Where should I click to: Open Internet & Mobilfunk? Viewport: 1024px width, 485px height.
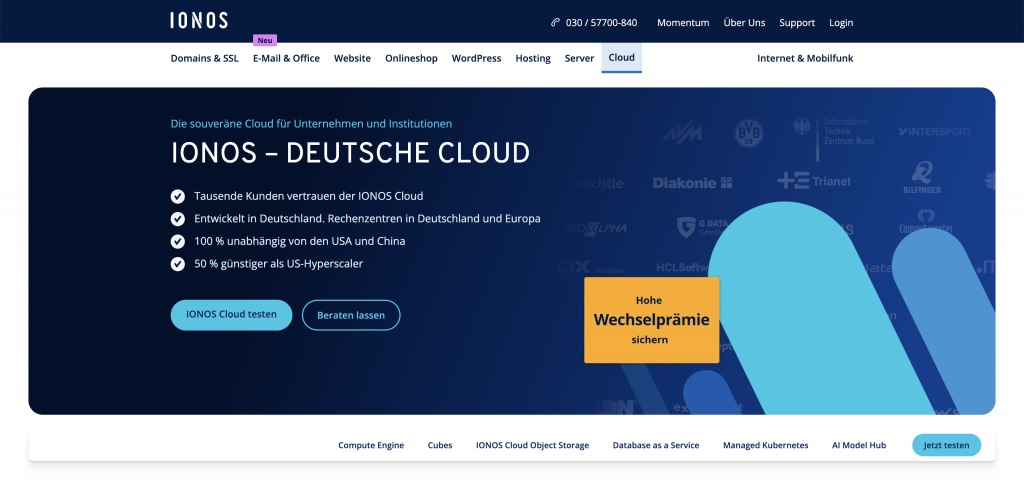click(x=805, y=58)
